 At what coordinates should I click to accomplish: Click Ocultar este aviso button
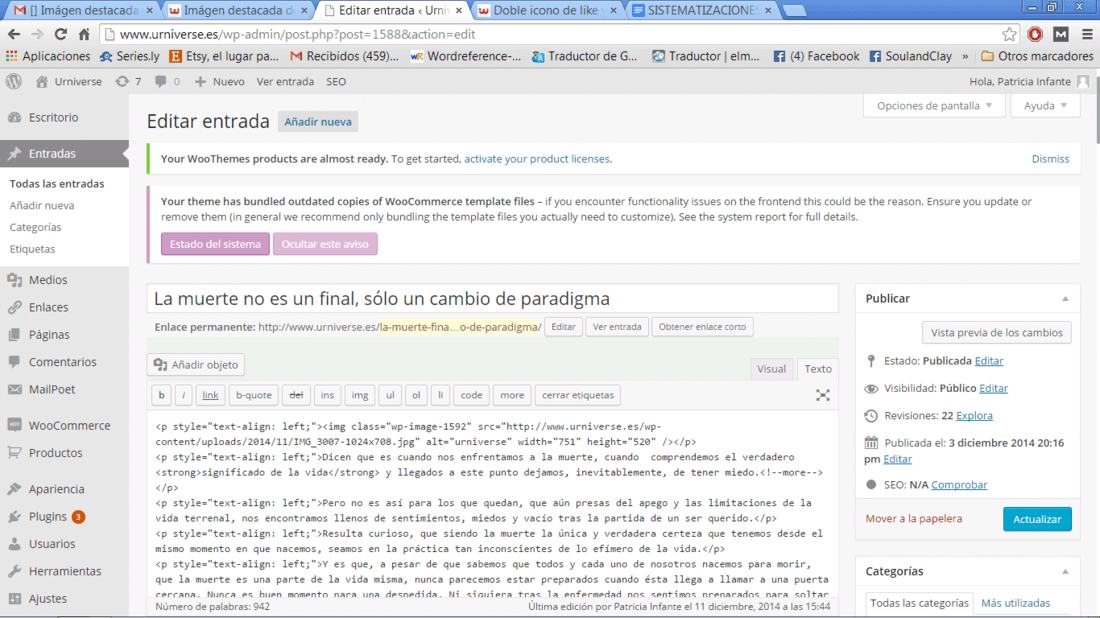(x=325, y=244)
